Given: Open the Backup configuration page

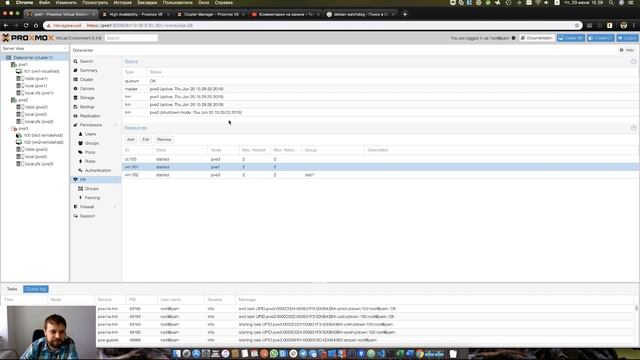Looking at the screenshot, I should pyautogui.click(x=87, y=107).
